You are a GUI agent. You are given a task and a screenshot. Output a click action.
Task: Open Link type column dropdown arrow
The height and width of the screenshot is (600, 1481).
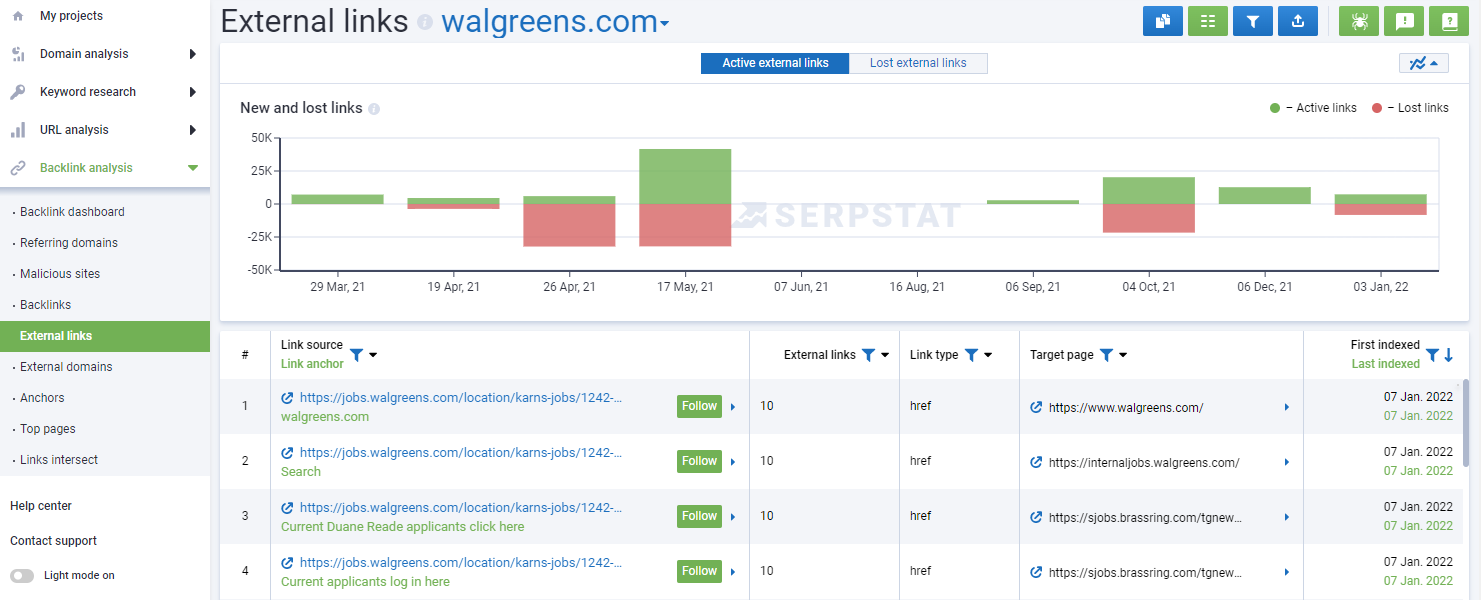click(x=988, y=355)
